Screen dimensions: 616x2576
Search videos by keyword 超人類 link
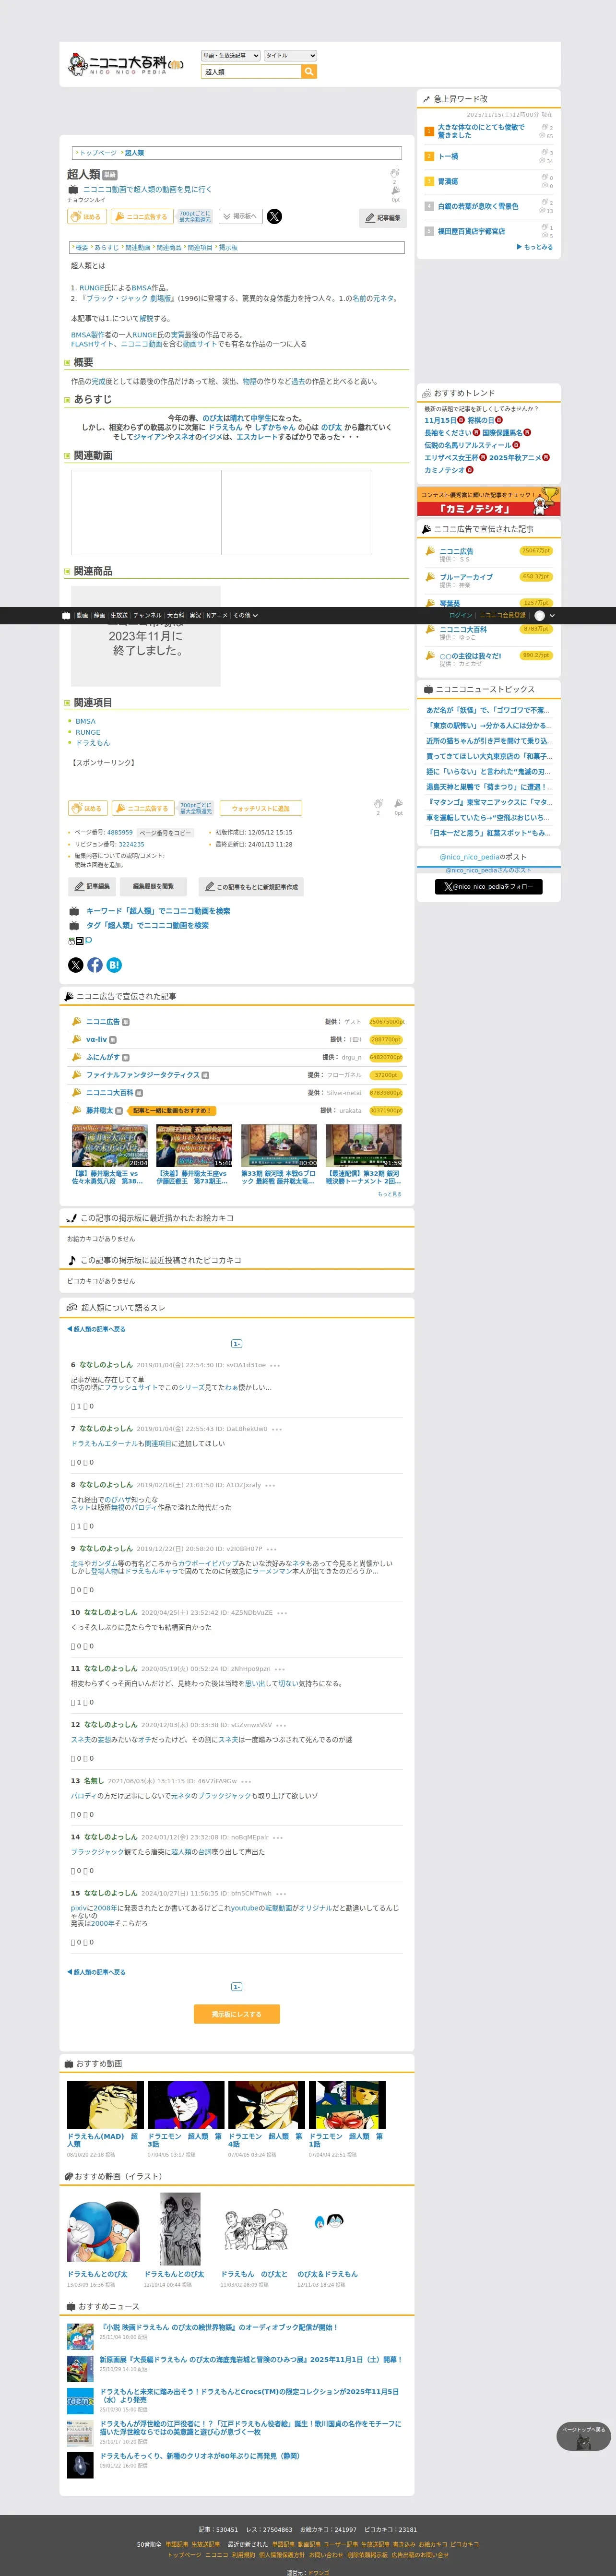(158, 911)
